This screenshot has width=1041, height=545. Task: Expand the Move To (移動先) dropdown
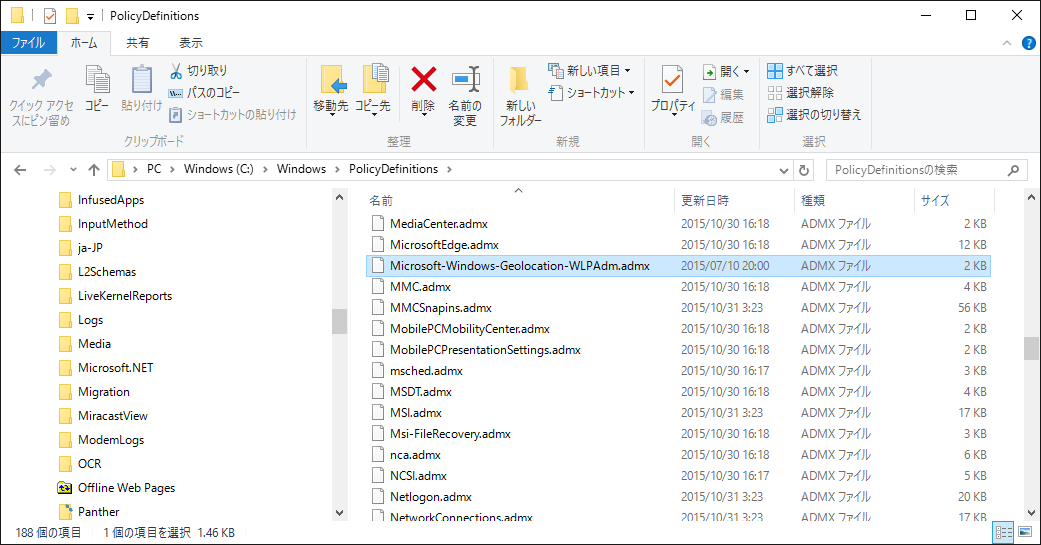click(x=331, y=114)
